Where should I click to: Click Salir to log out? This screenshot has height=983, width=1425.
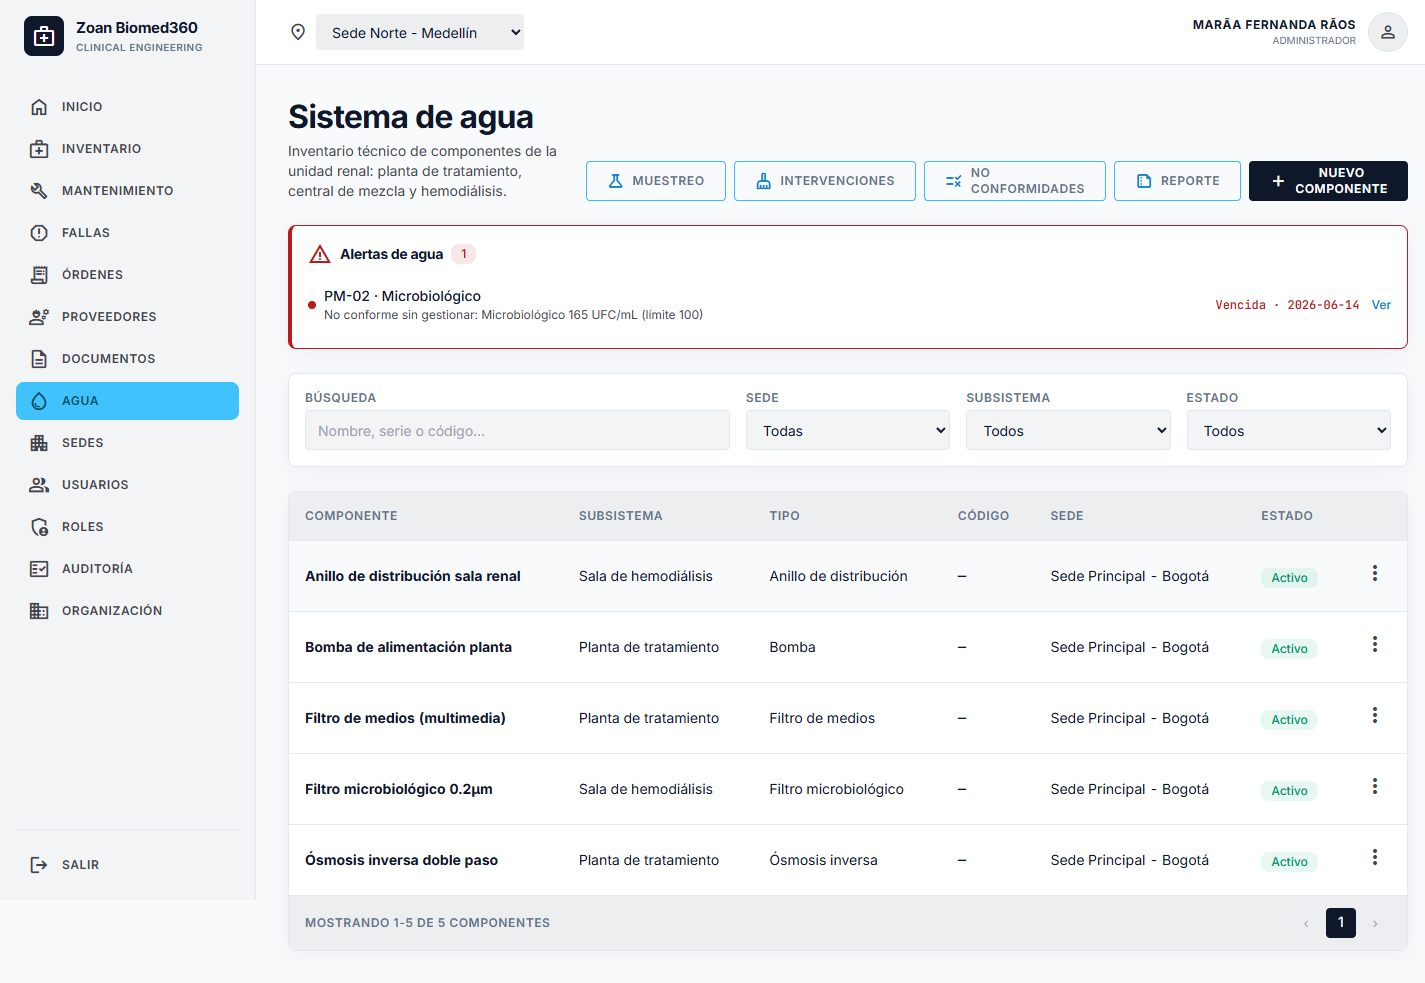pyautogui.click(x=127, y=865)
